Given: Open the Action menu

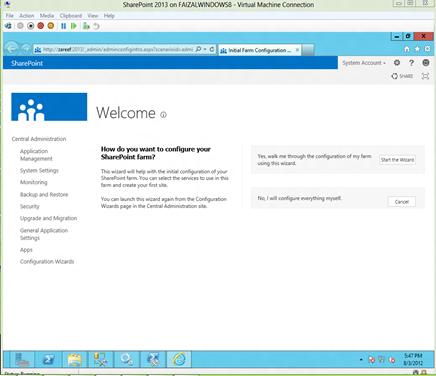Looking at the screenshot, I should click(27, 16).
